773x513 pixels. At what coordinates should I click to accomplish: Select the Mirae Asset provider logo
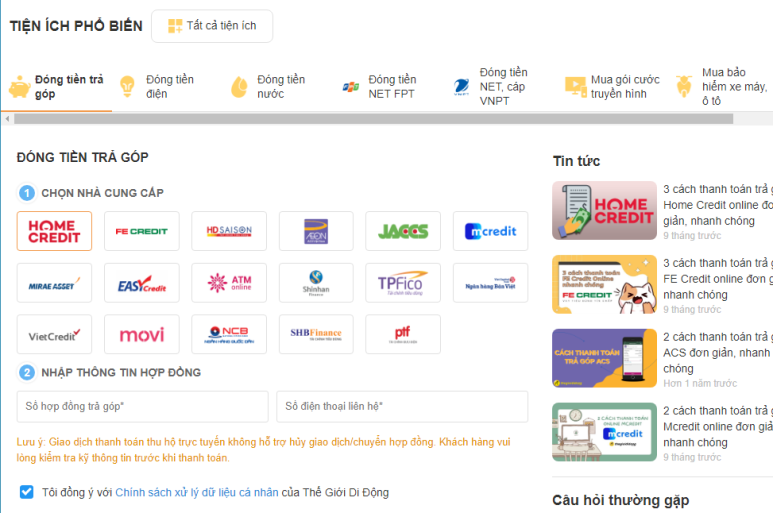54,283
